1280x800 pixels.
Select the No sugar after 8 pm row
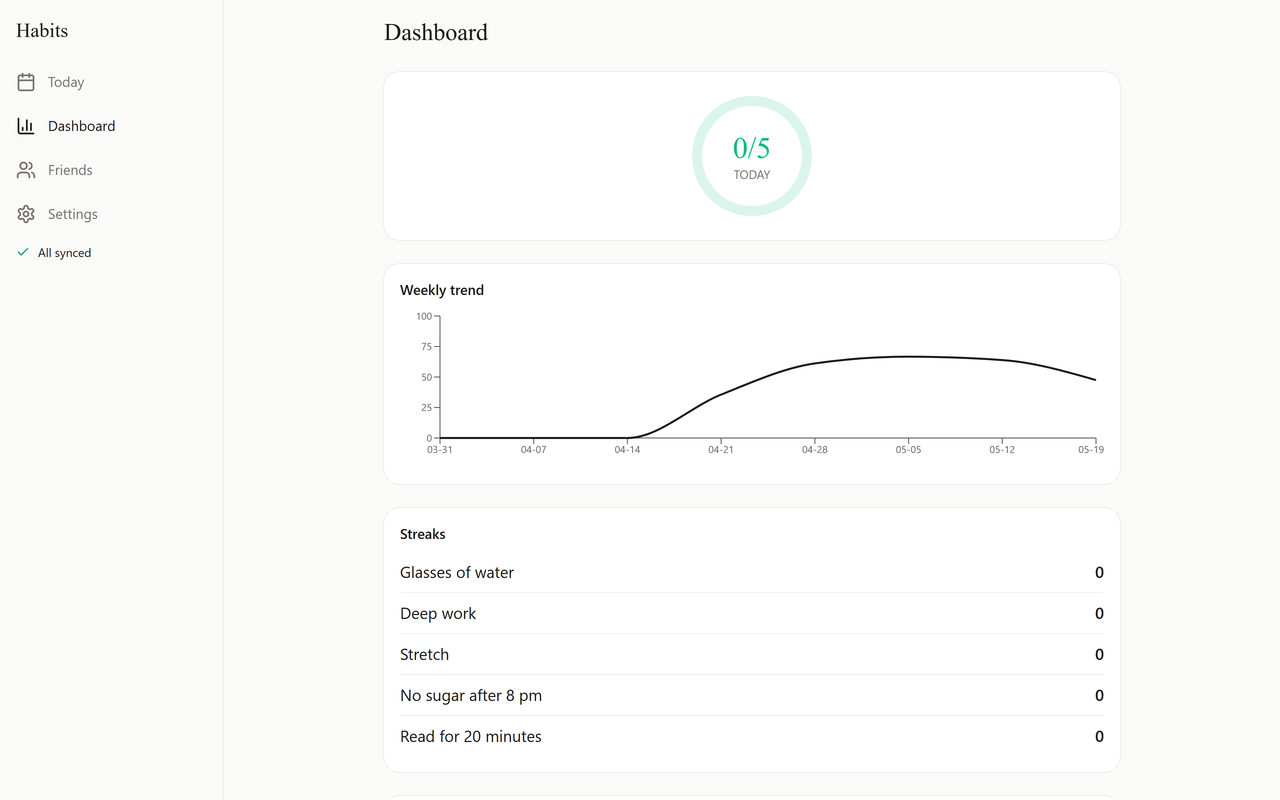pyautogui.click(x=752, y=696)
